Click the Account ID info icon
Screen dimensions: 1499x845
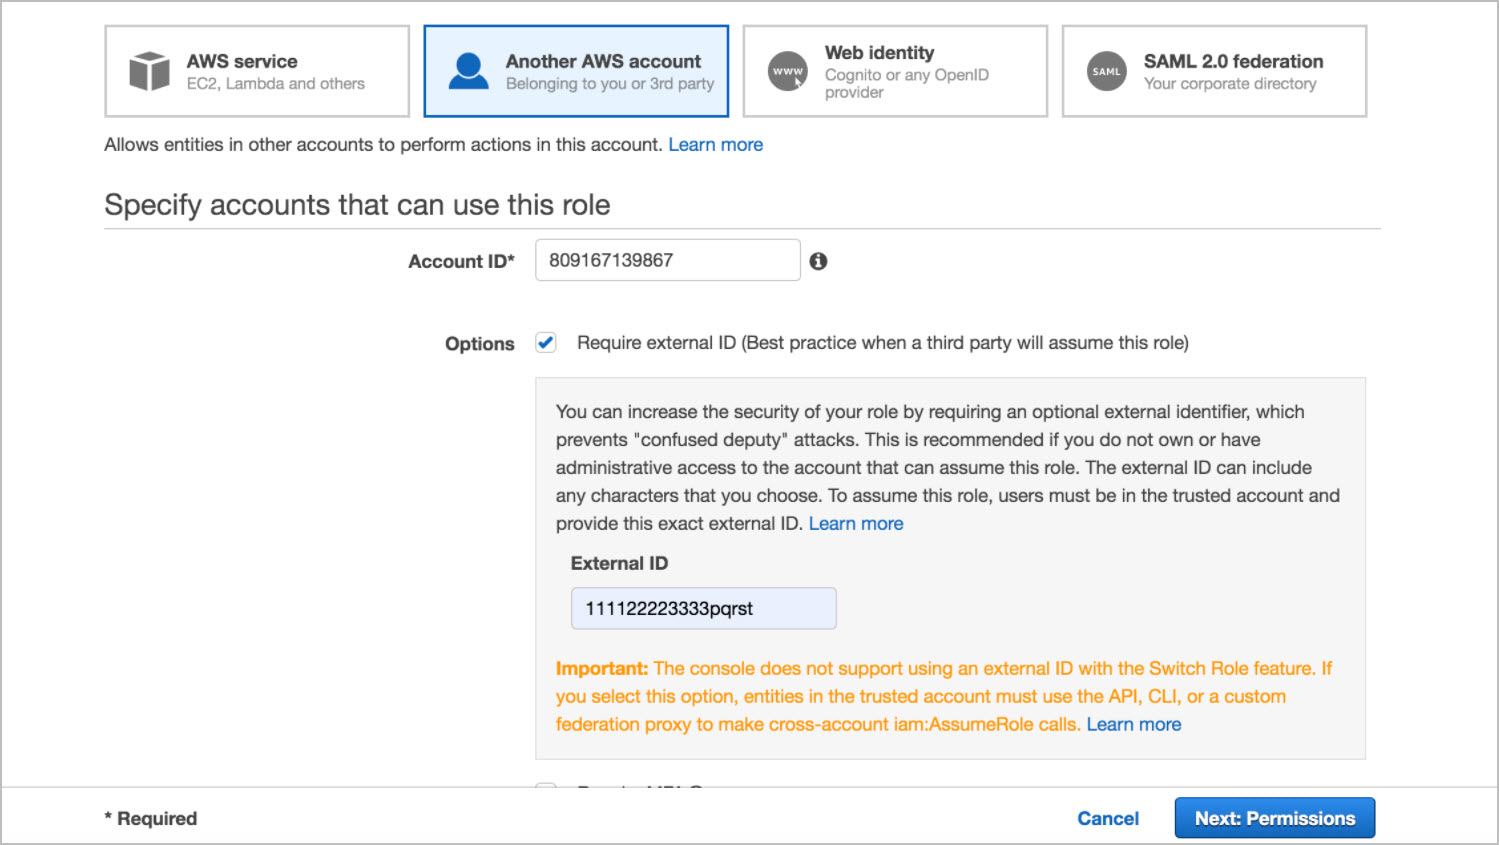point(818,261)
